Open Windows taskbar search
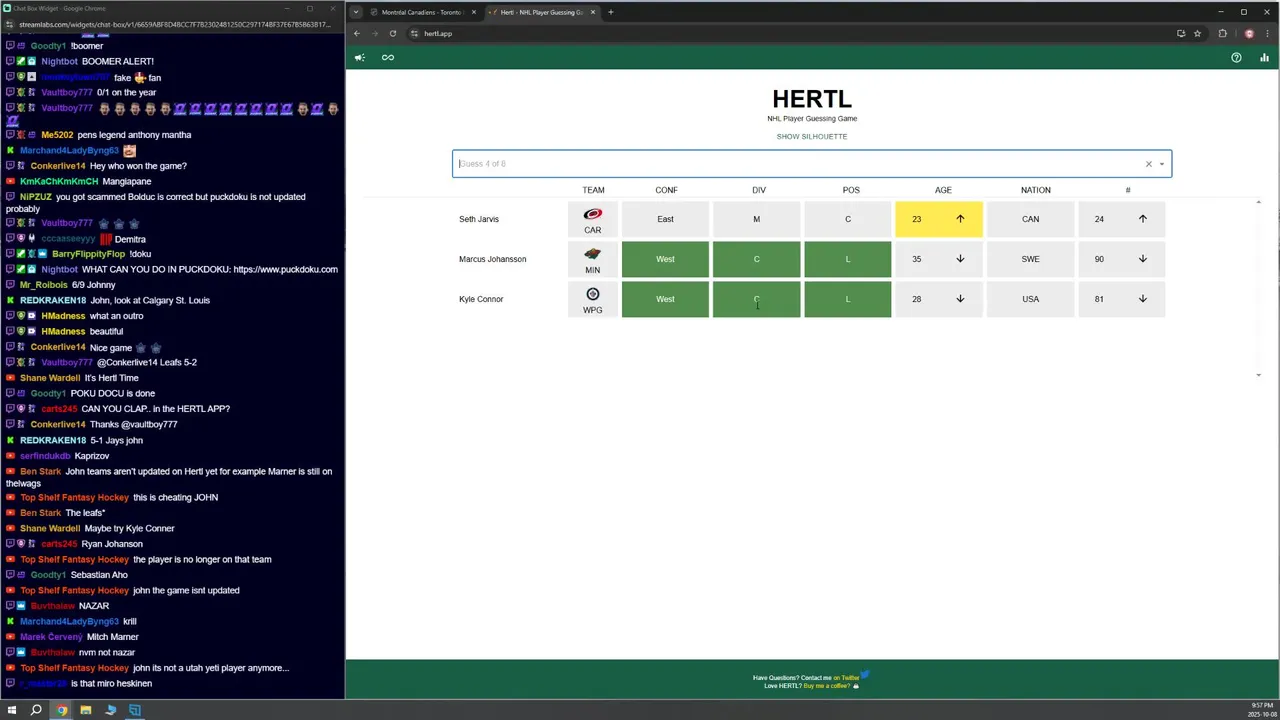Screen dimensions: 1280x720 [36, 710]
